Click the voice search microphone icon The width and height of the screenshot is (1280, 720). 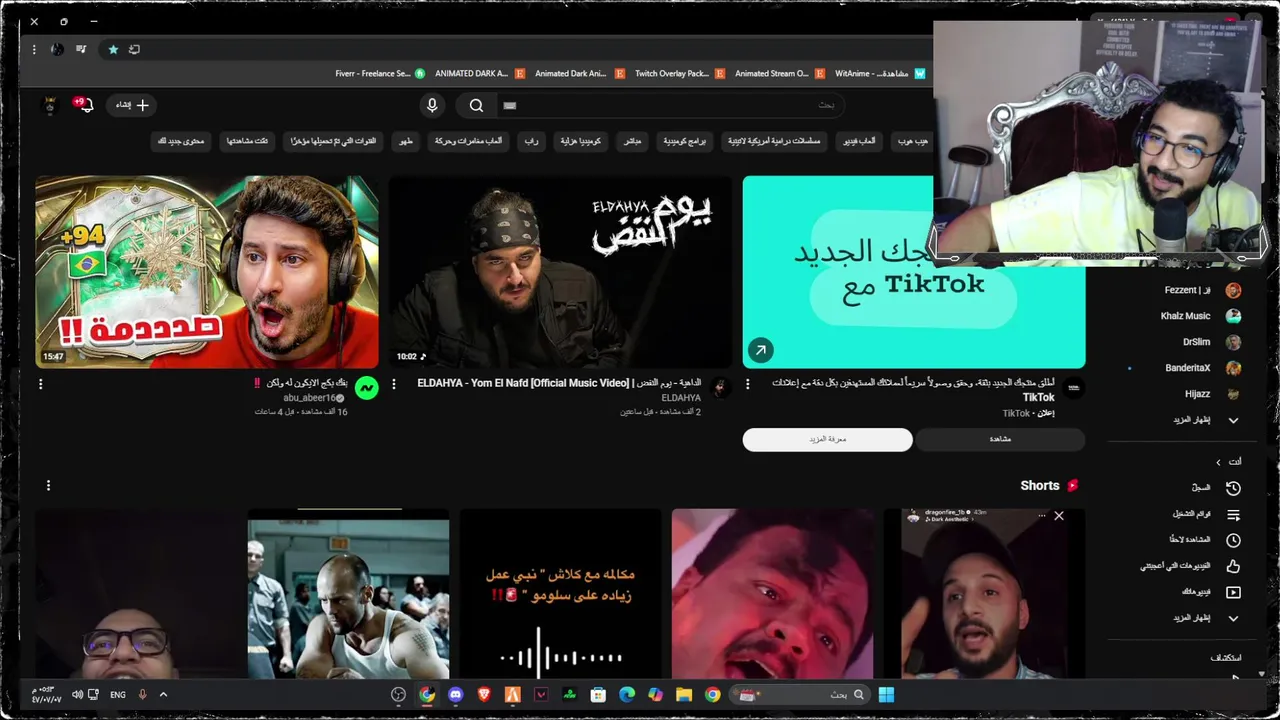[432, 105]
